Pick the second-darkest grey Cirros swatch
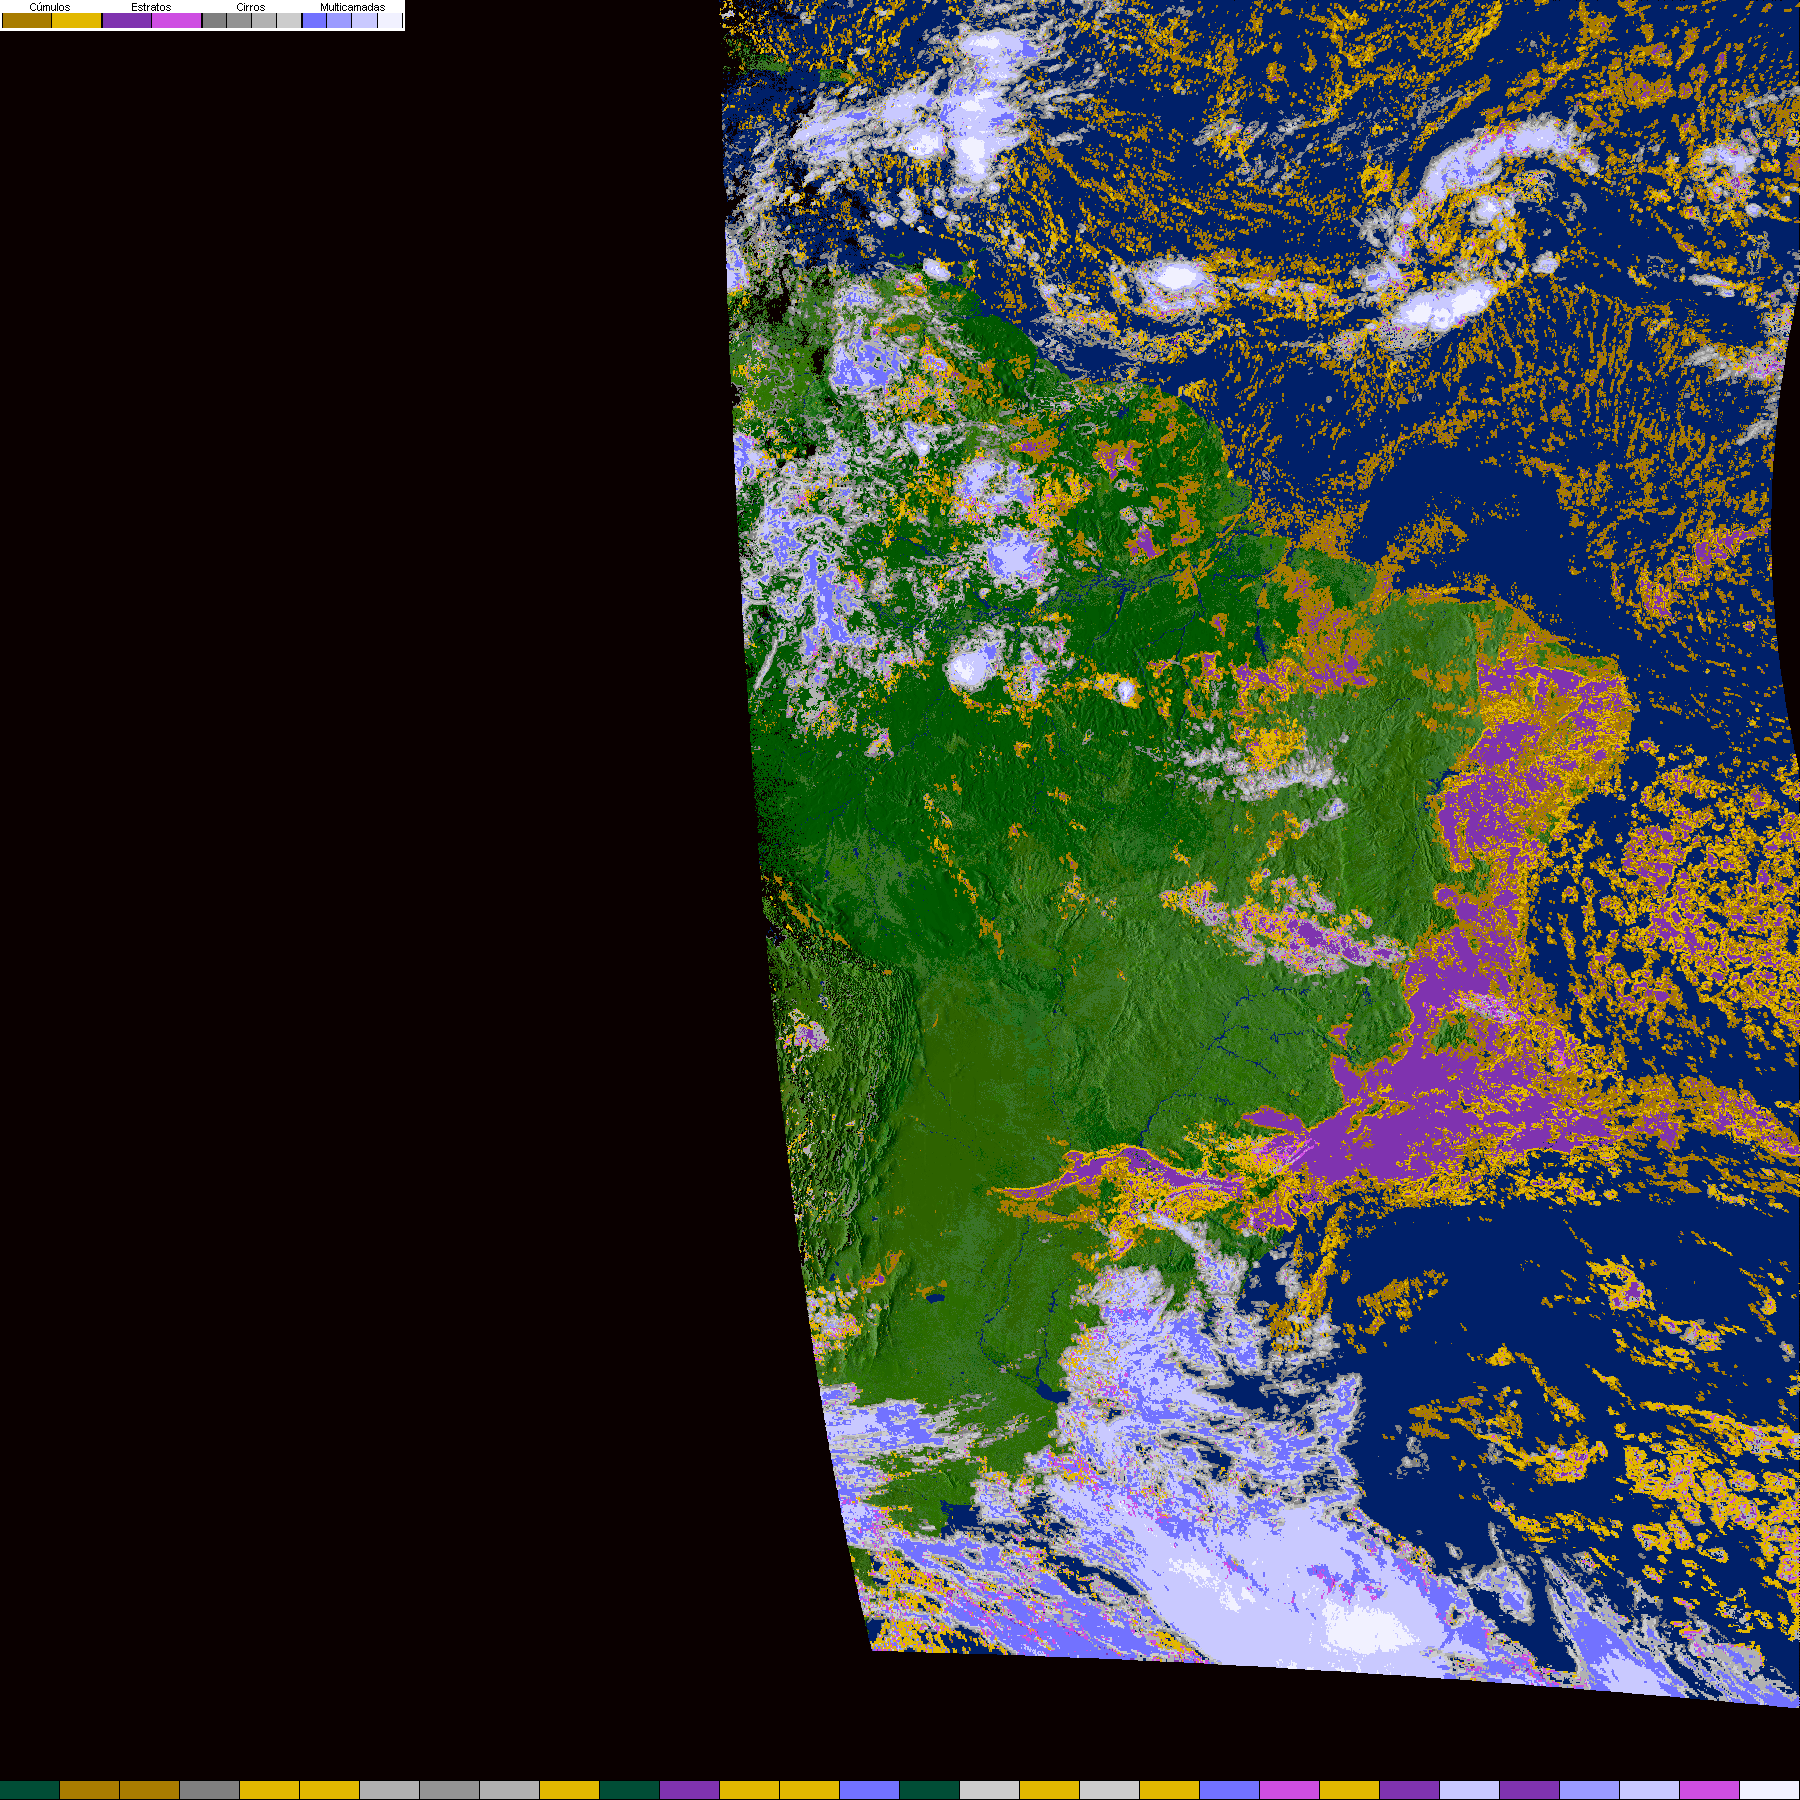Image resolution: width=1800 pixels, height=1800 pixels. [239, 20]
